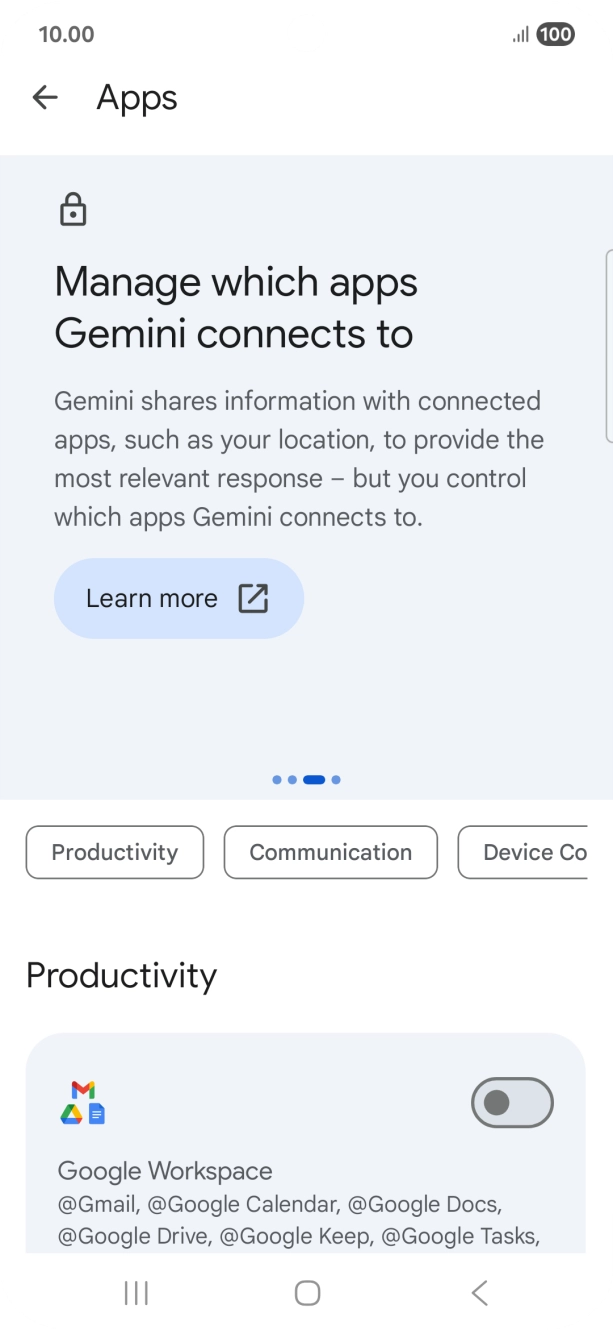Select the Communication filter chip
The width and height of the screenshot is (613, 1330).
331,852
